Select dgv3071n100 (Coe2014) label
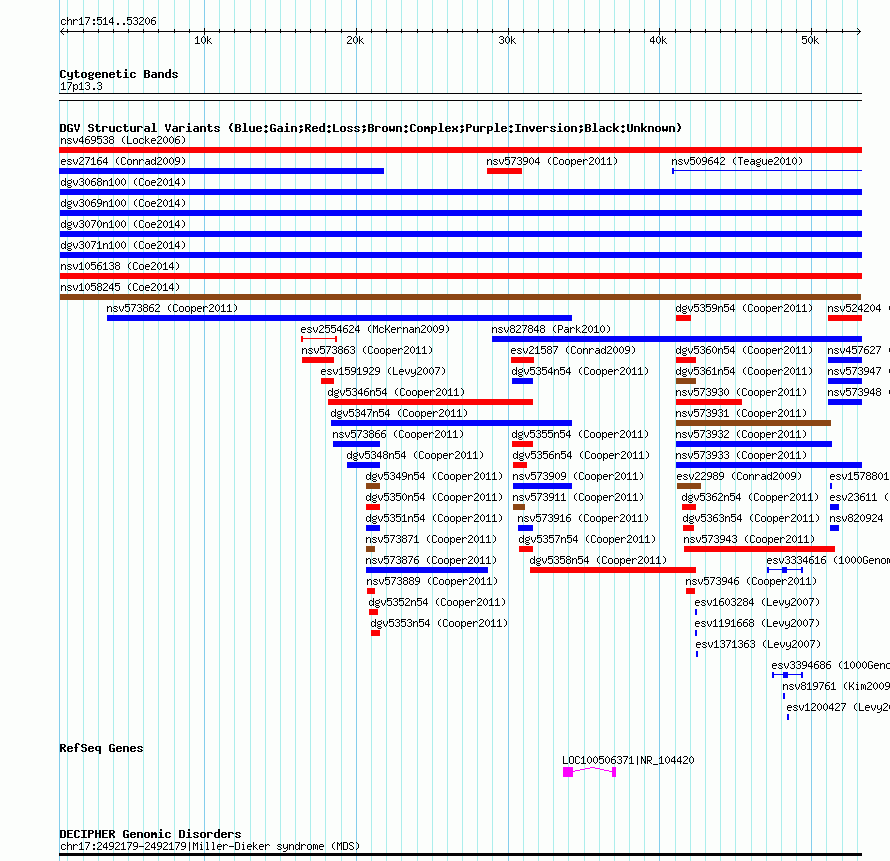 (123, 245)
